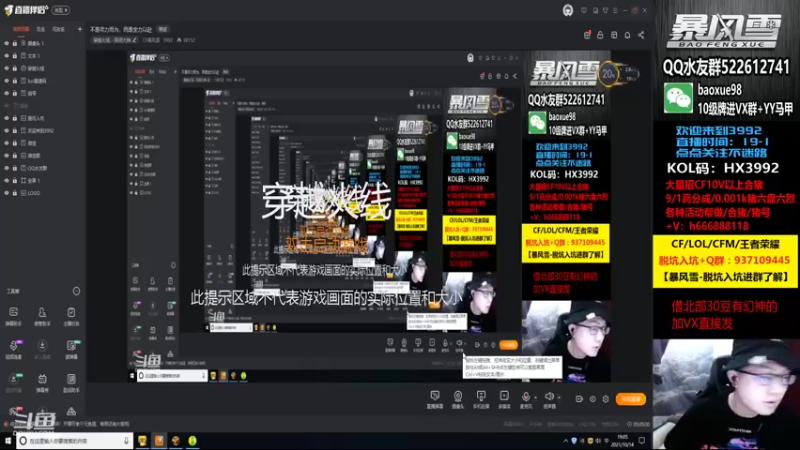This screenshot has width=800, height=450.
Task: Open the notification bell icon
Action: point(628,35)
